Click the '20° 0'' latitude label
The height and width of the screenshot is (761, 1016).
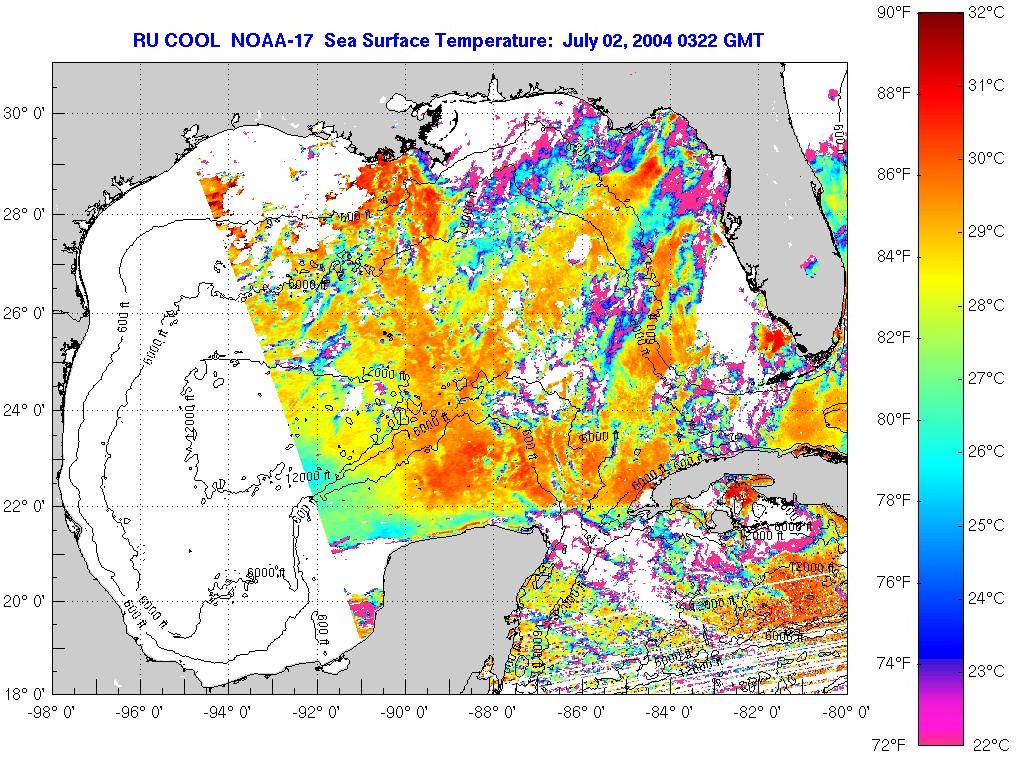coord(25,602)
